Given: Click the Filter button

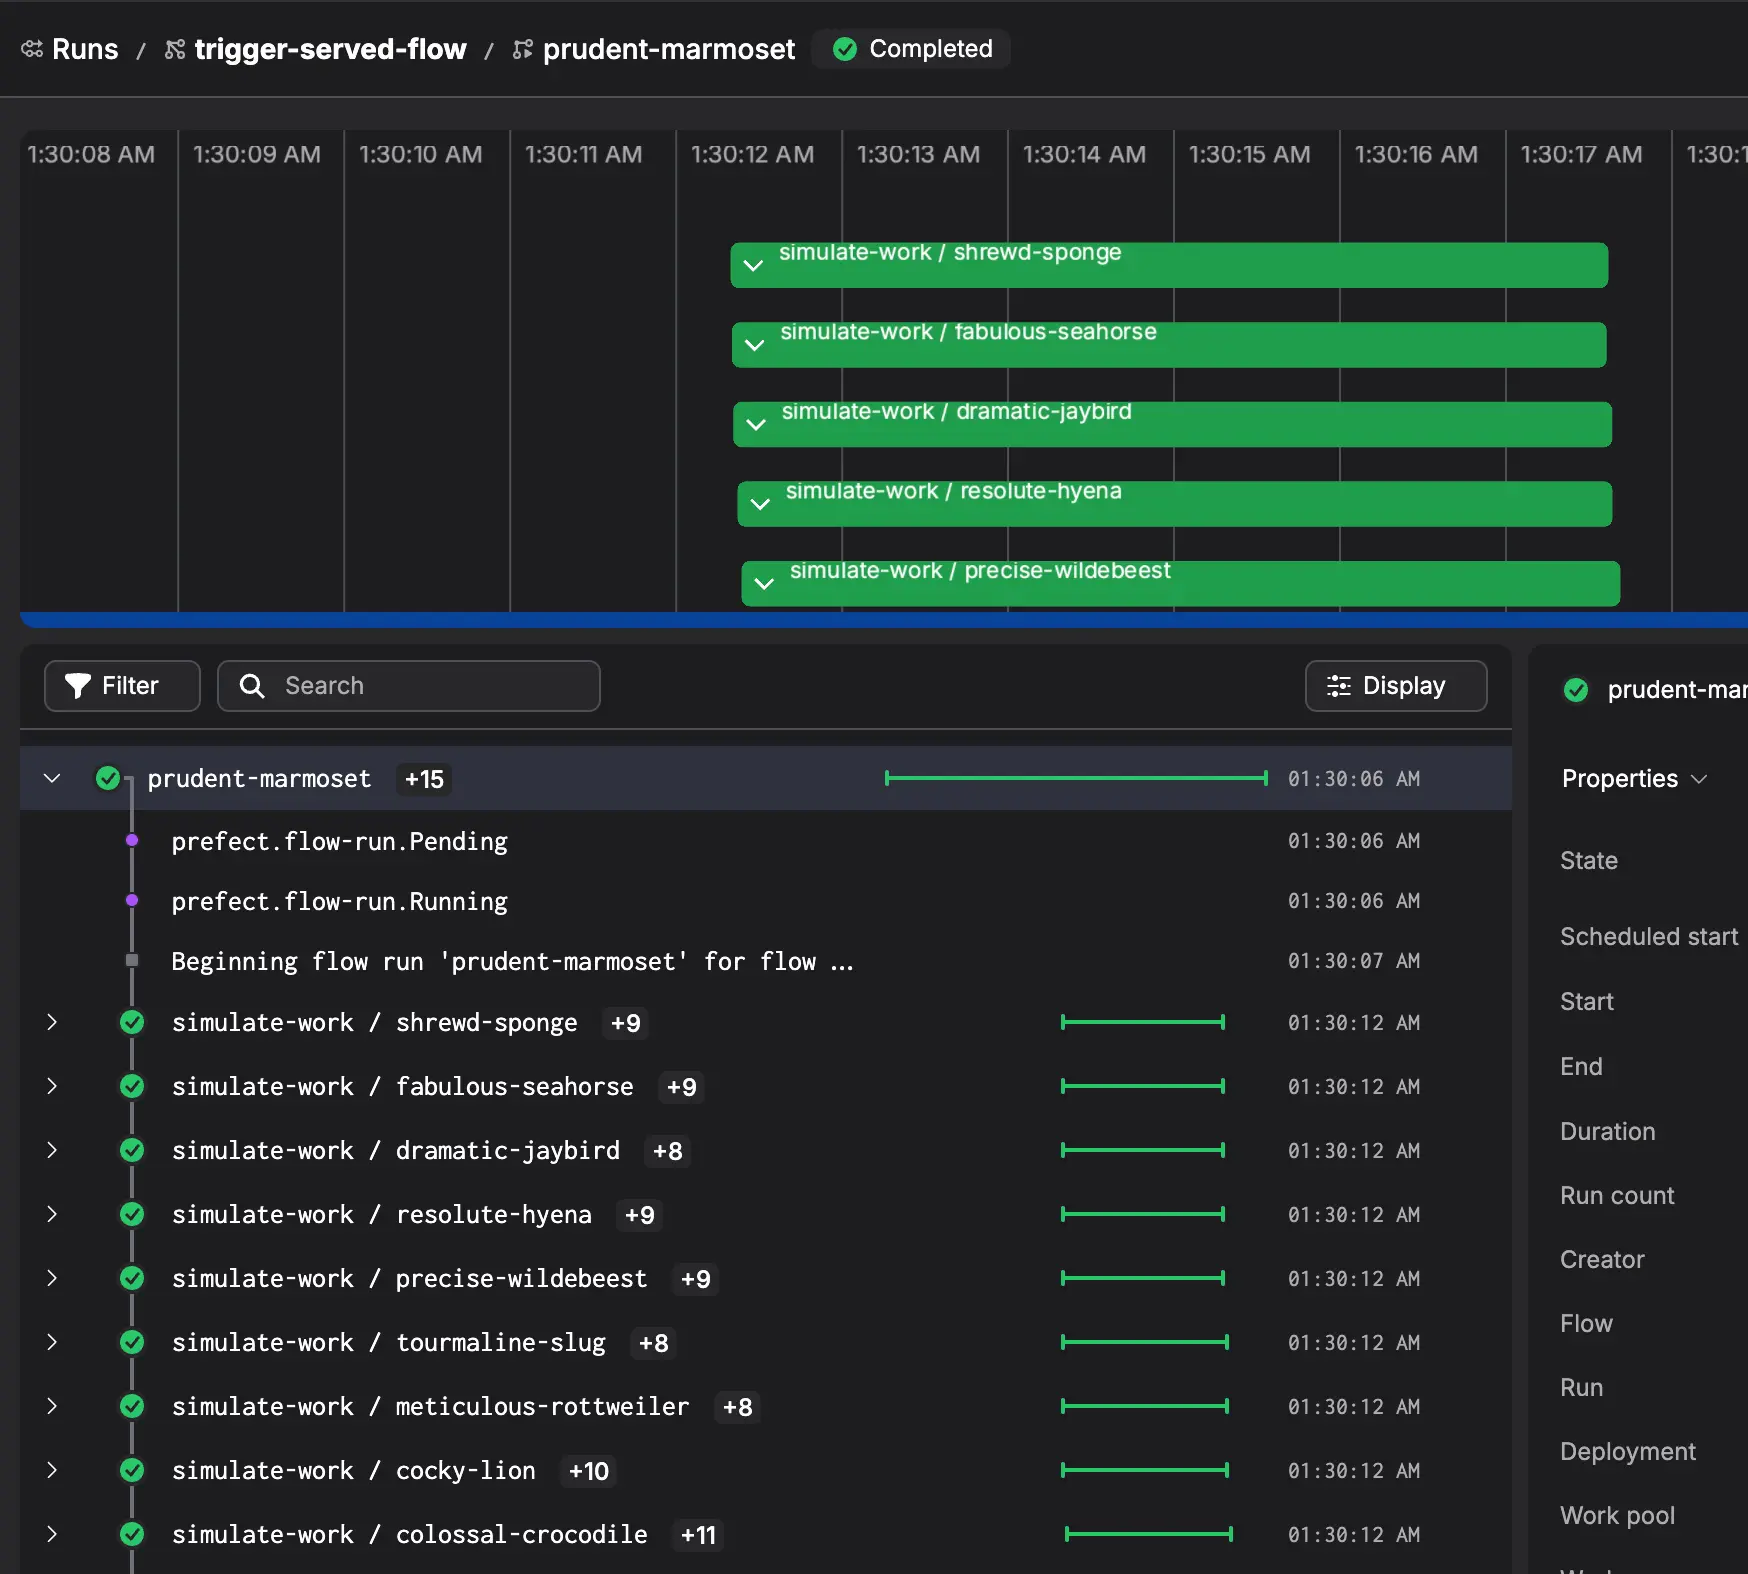Looking at the screenshot, I should click(121, 685).
